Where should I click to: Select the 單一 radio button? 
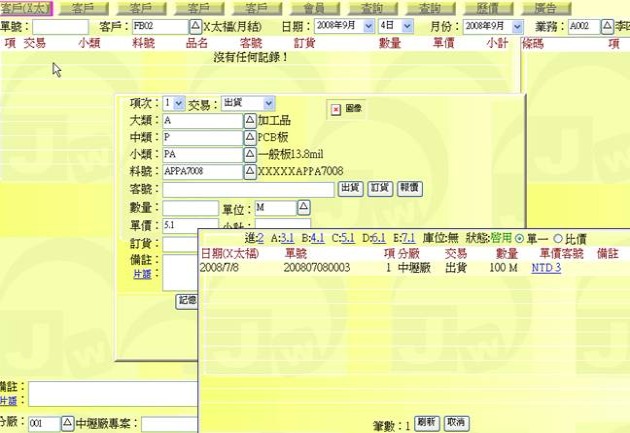click(519, 238)
